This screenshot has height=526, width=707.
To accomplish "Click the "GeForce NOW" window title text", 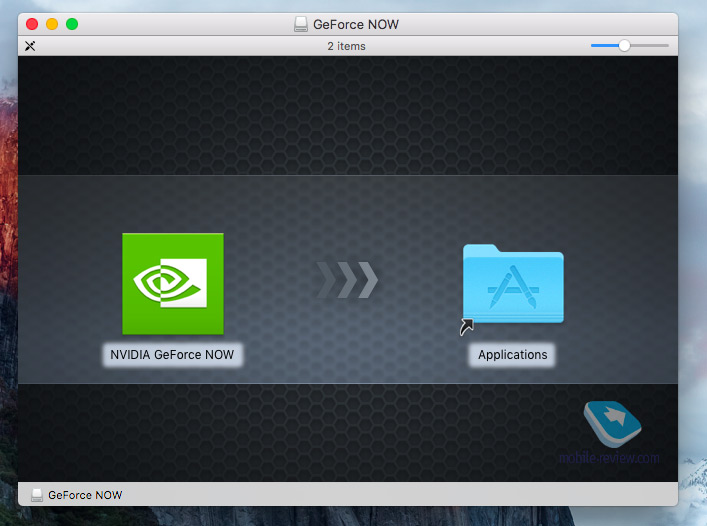I will (356, 24).
